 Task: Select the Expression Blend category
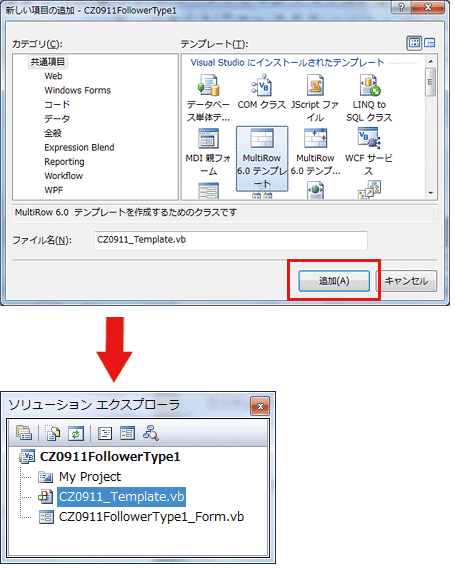pos(79,147)
